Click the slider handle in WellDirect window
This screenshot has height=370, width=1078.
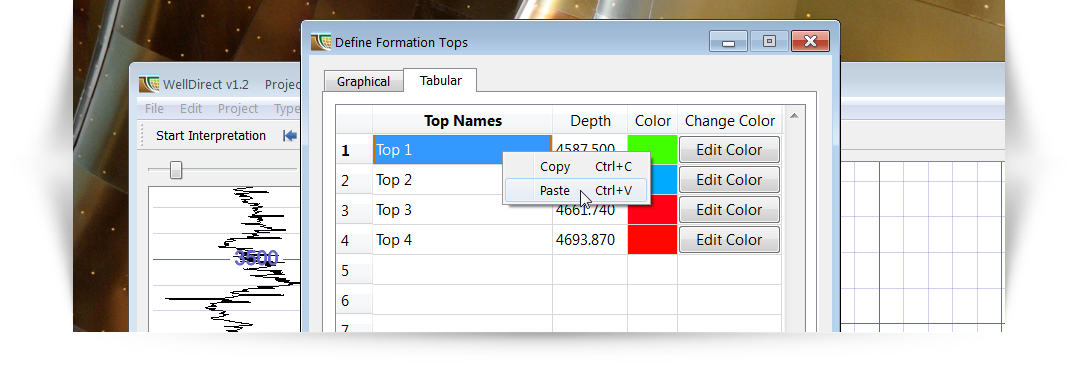pyautogui.click(x=176, y=169)
